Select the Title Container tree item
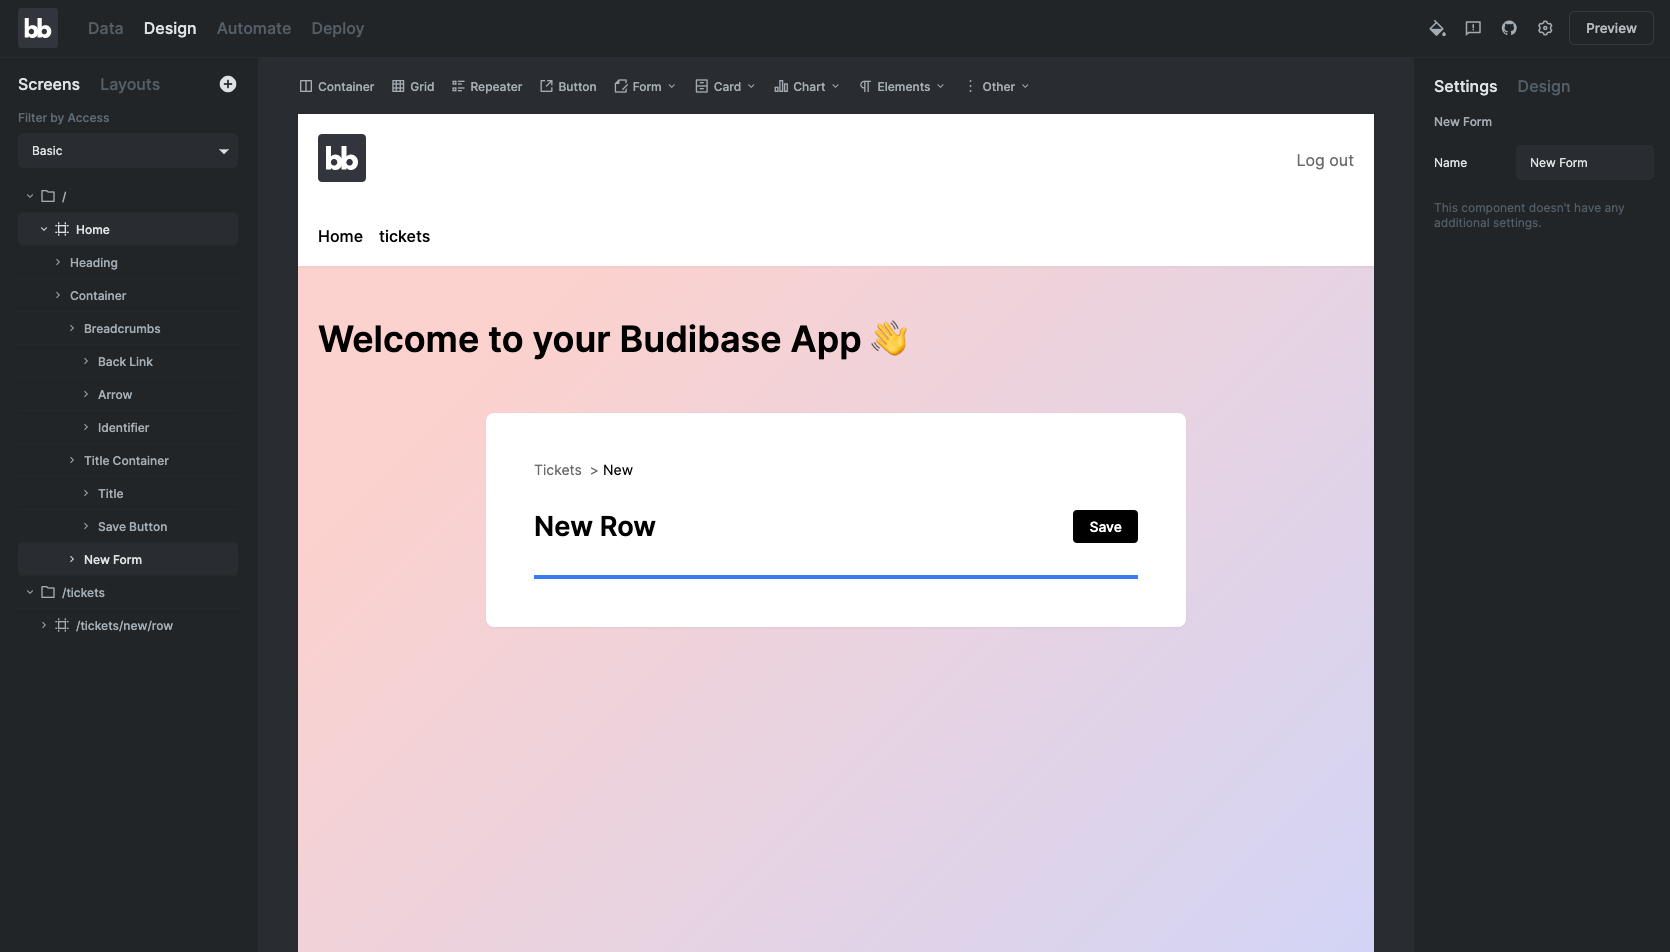The width and height of the screenshot is (1670, 952). tap(126, 460)
